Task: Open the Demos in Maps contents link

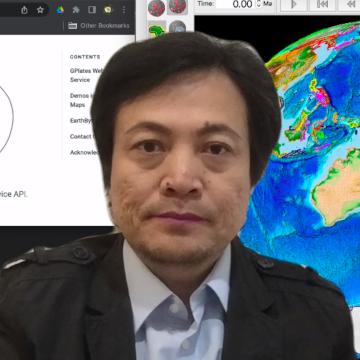Action: [x=79, y=100]
